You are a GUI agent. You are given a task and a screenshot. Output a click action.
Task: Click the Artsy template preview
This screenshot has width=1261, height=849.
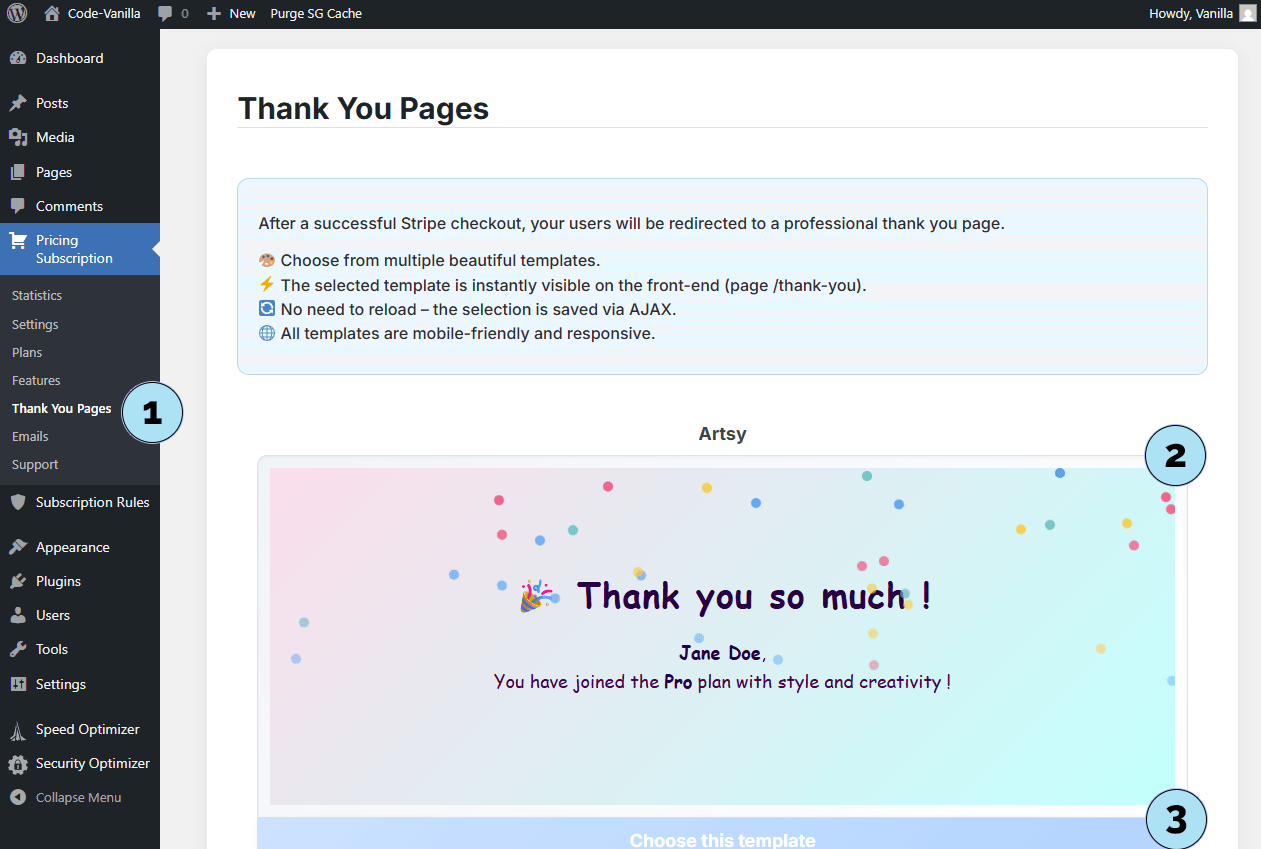click(x=722, y=636)
